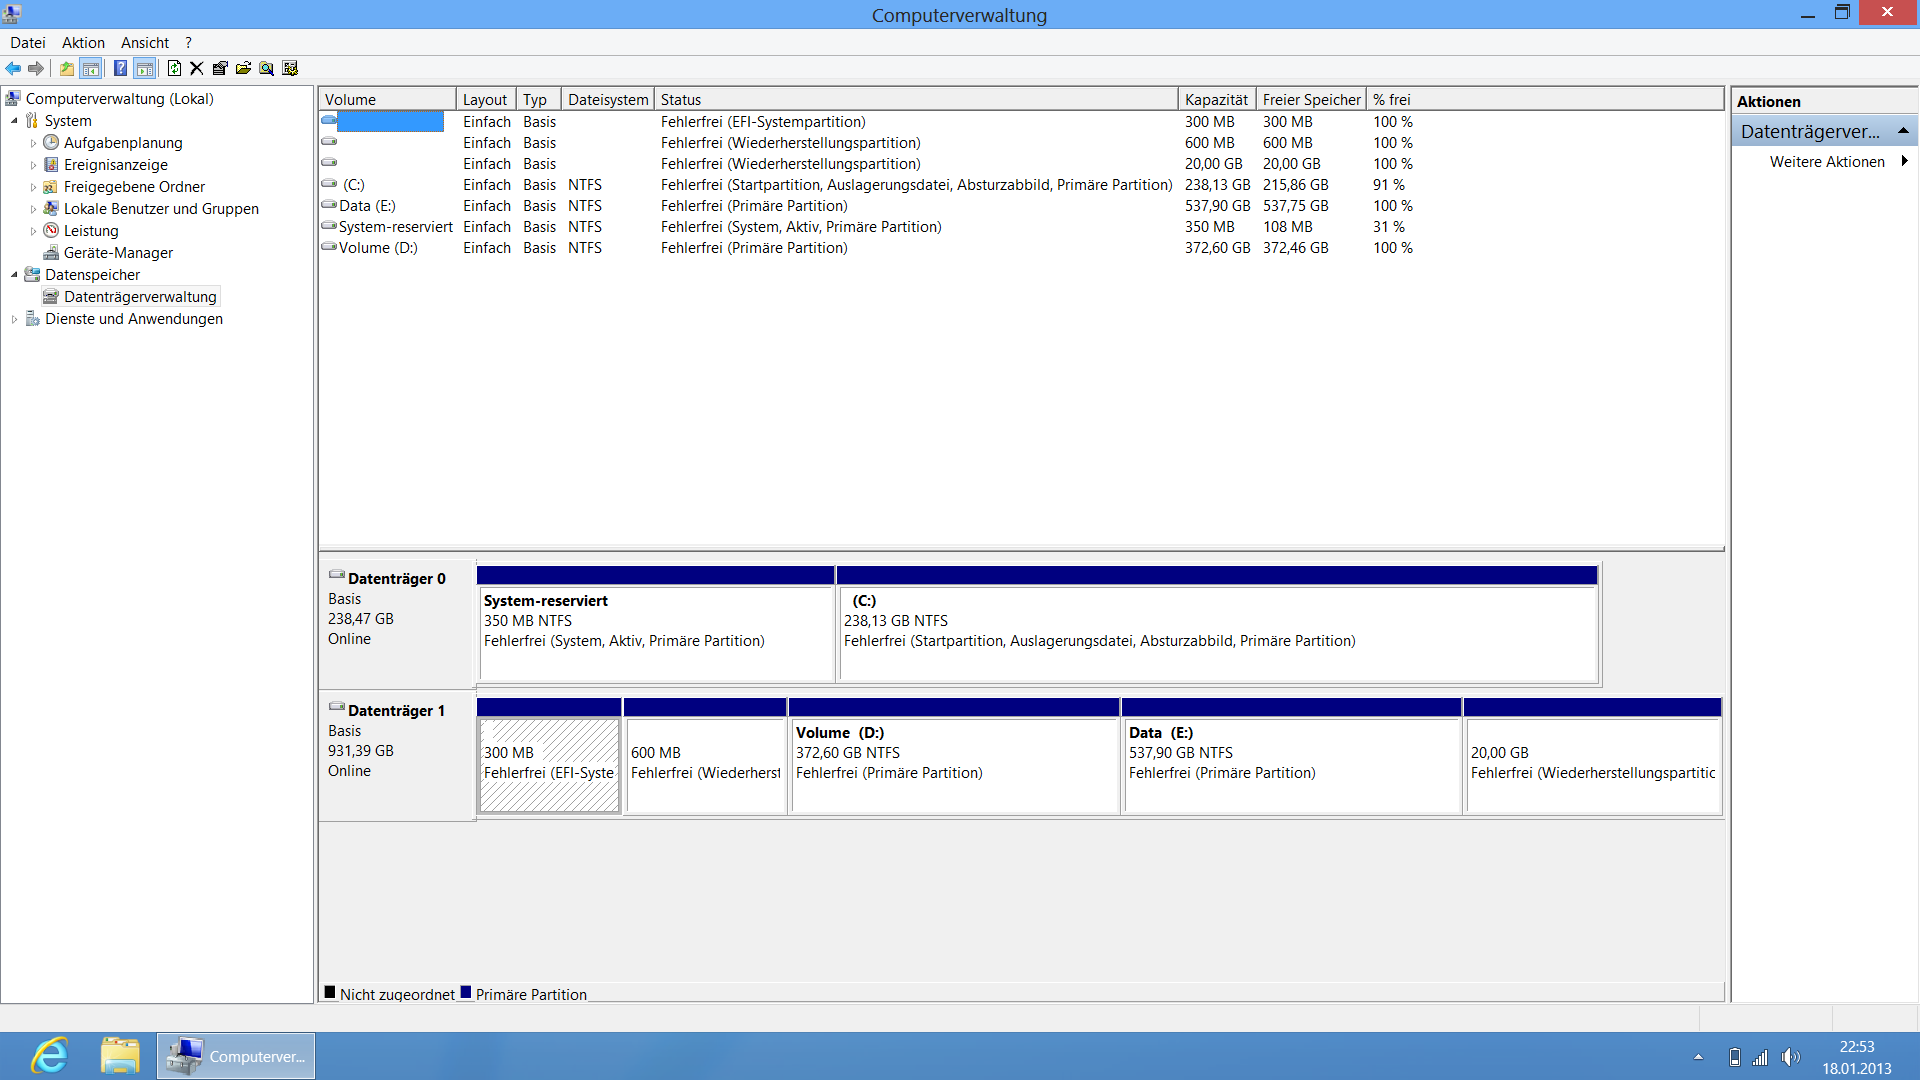Click the magnifier search icon in toolbar
Image resolution: width=1920 pixels, height=1080 pixels.
tap(266, 69)
